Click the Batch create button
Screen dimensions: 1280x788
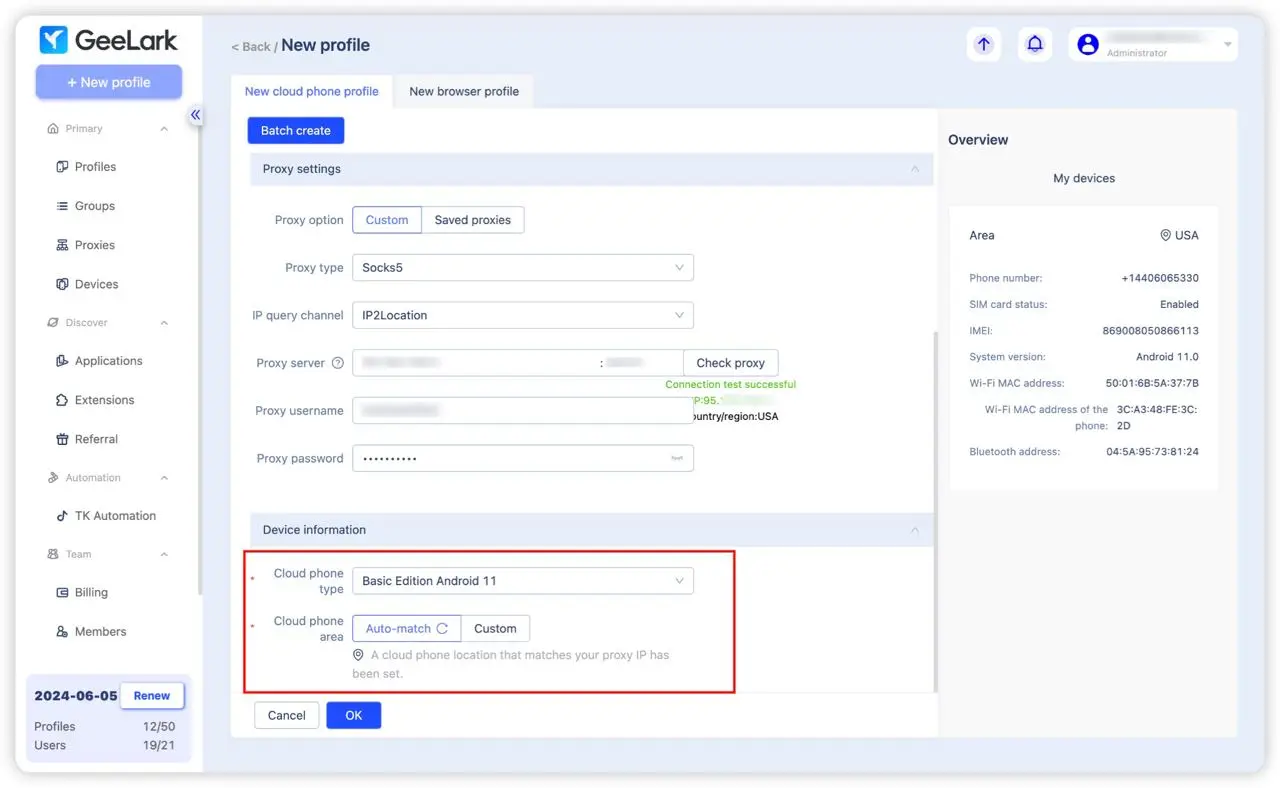pos(295,130)
